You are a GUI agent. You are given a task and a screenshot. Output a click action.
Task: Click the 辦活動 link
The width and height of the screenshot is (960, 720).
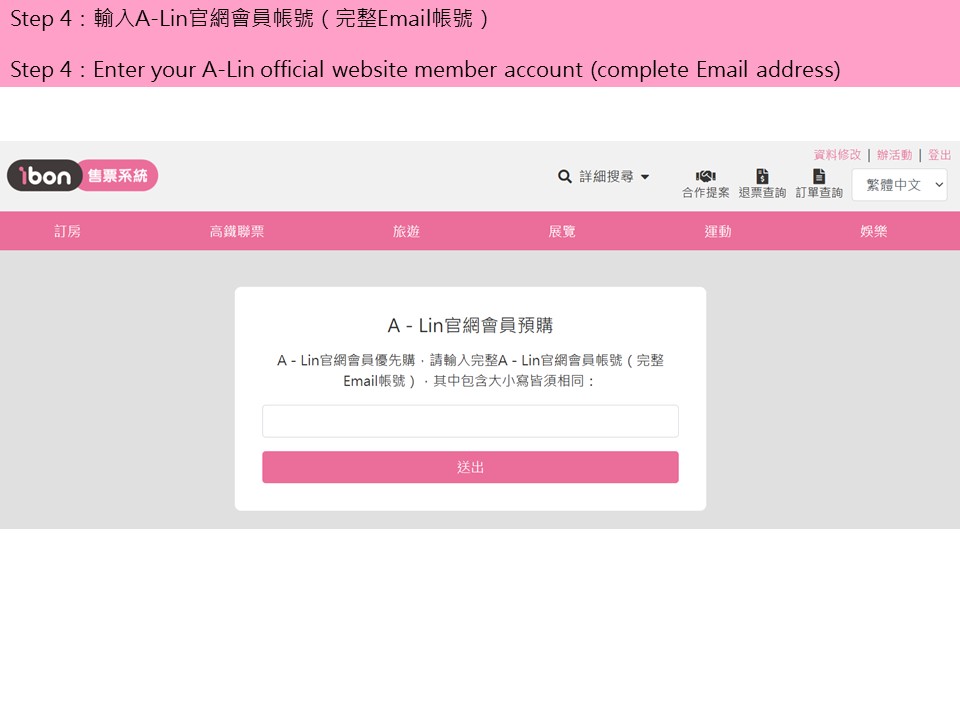(x=894, y=155)
